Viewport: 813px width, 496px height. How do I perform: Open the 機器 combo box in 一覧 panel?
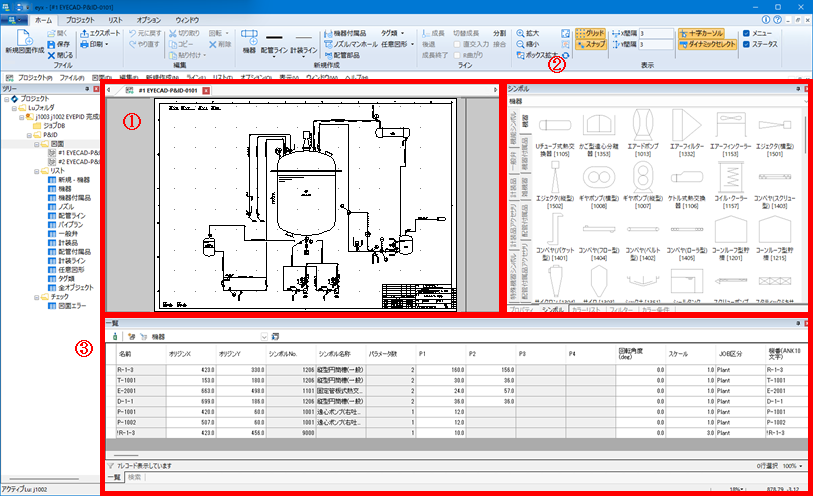(x=264, y=337)
